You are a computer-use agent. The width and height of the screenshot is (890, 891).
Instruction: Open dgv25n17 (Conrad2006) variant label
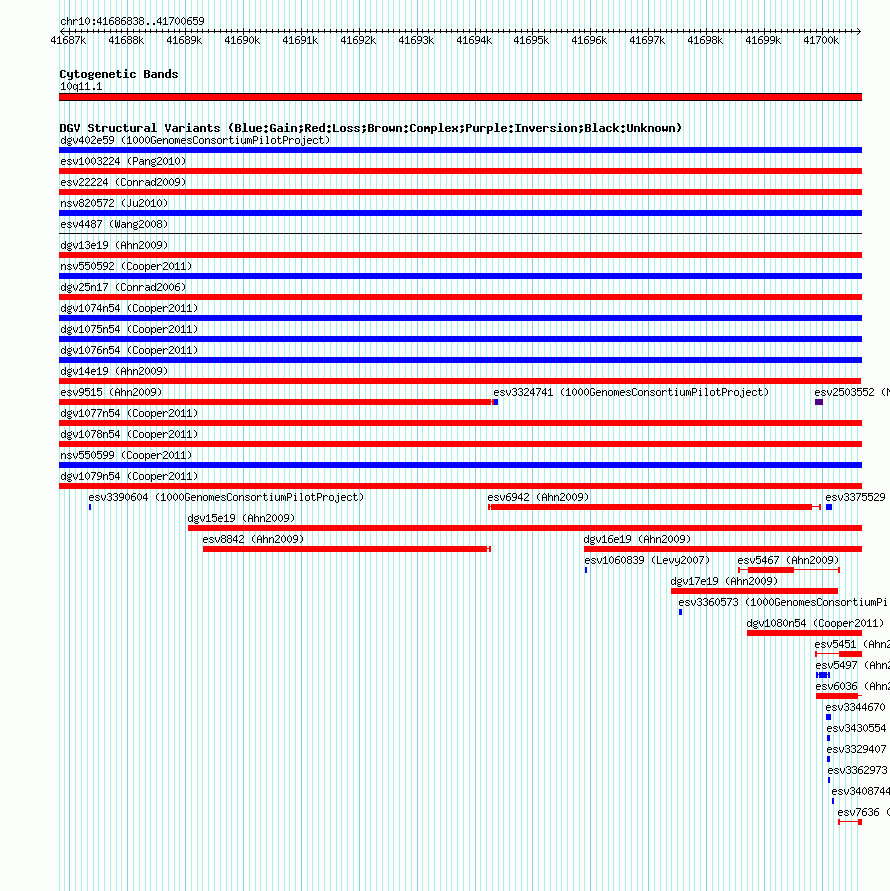click(x=123, y=288)
